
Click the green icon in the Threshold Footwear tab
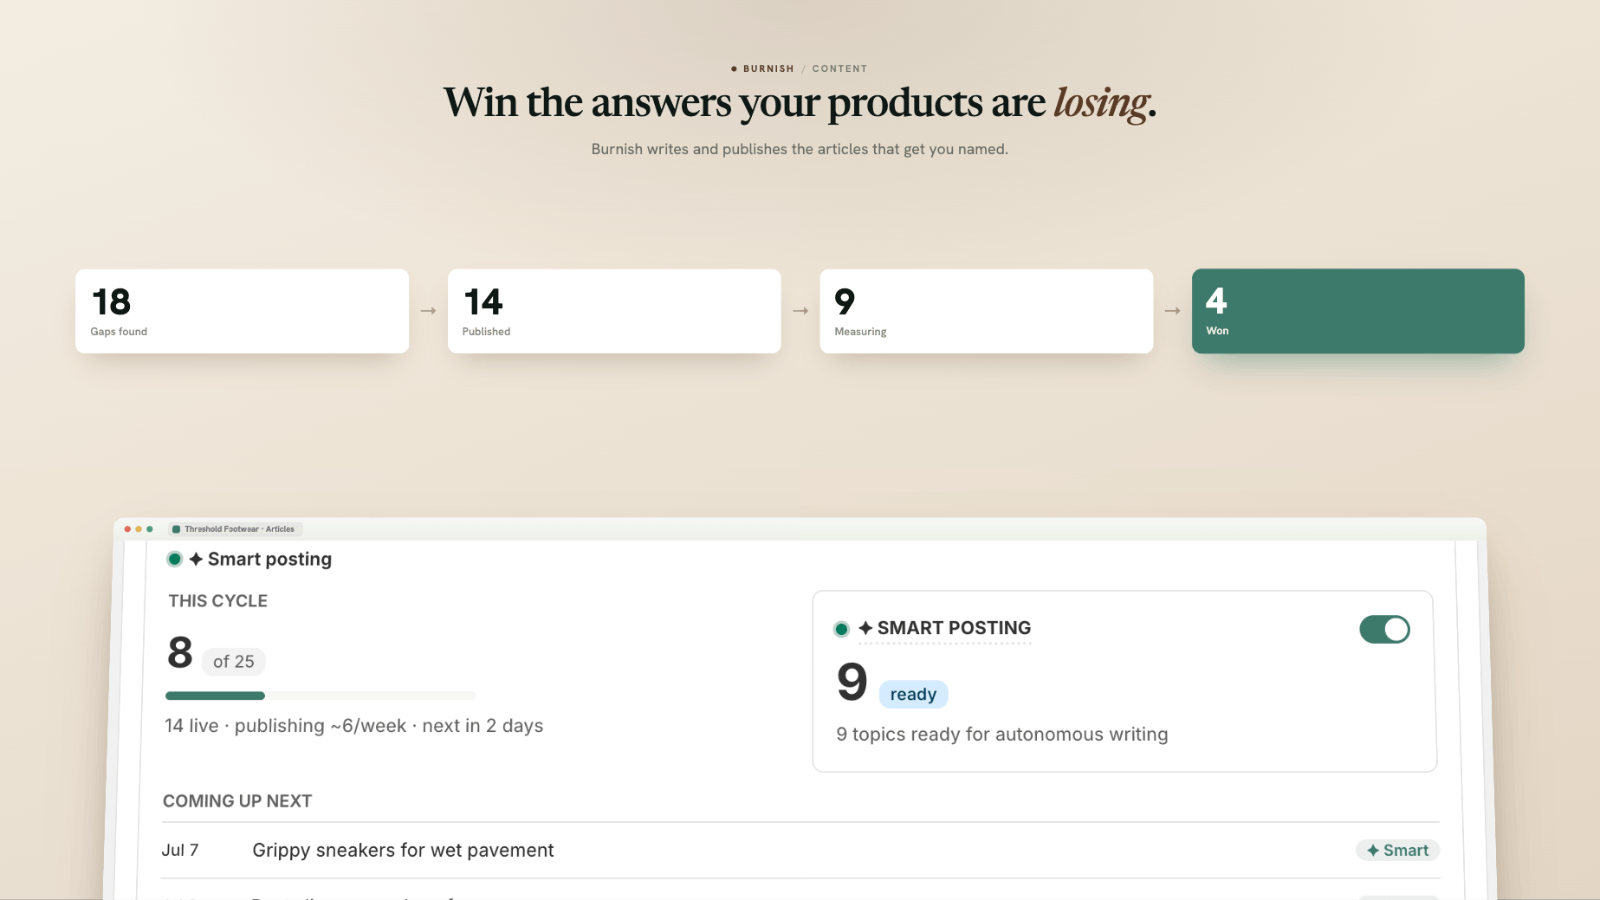(176, 529)
